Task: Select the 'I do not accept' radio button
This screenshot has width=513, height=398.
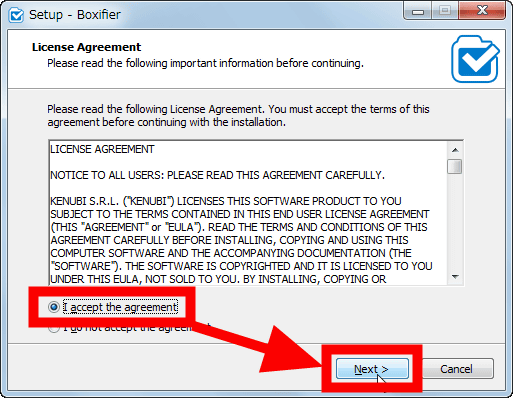Action: coord(54,329)
